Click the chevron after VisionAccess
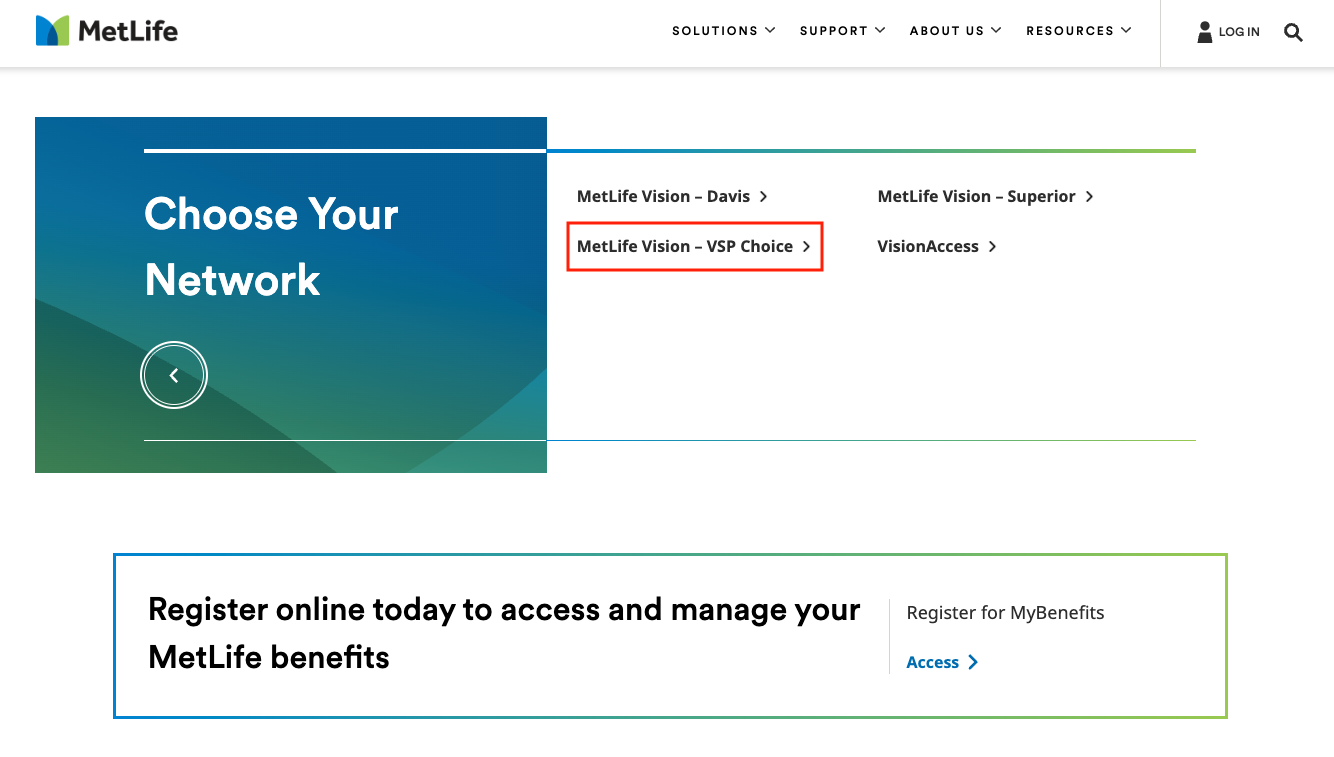This screenshot has width=1334, height=757. click(x=991, y=246)
